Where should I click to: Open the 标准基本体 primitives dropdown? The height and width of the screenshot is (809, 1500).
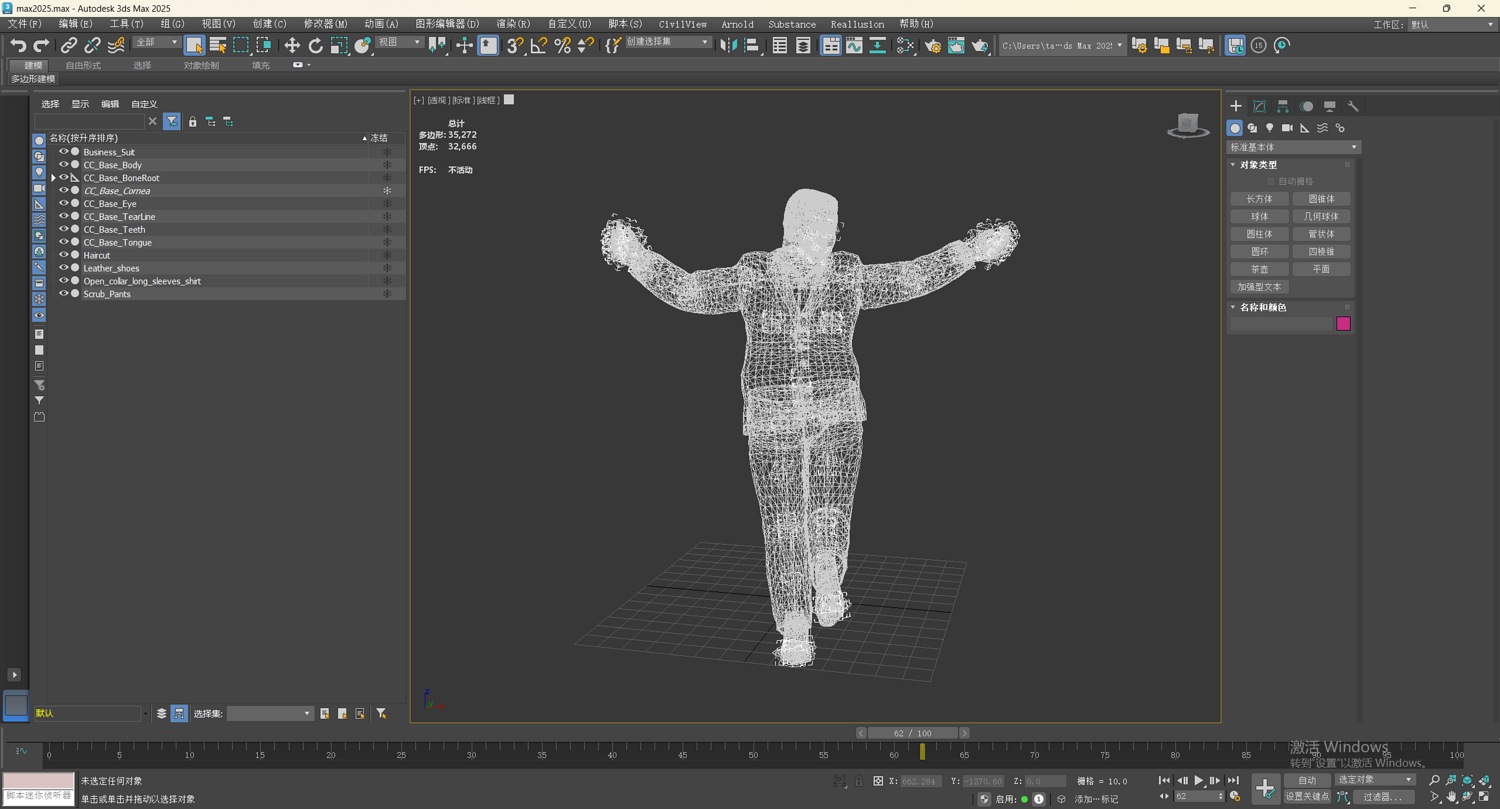[x=1293, y=147]
